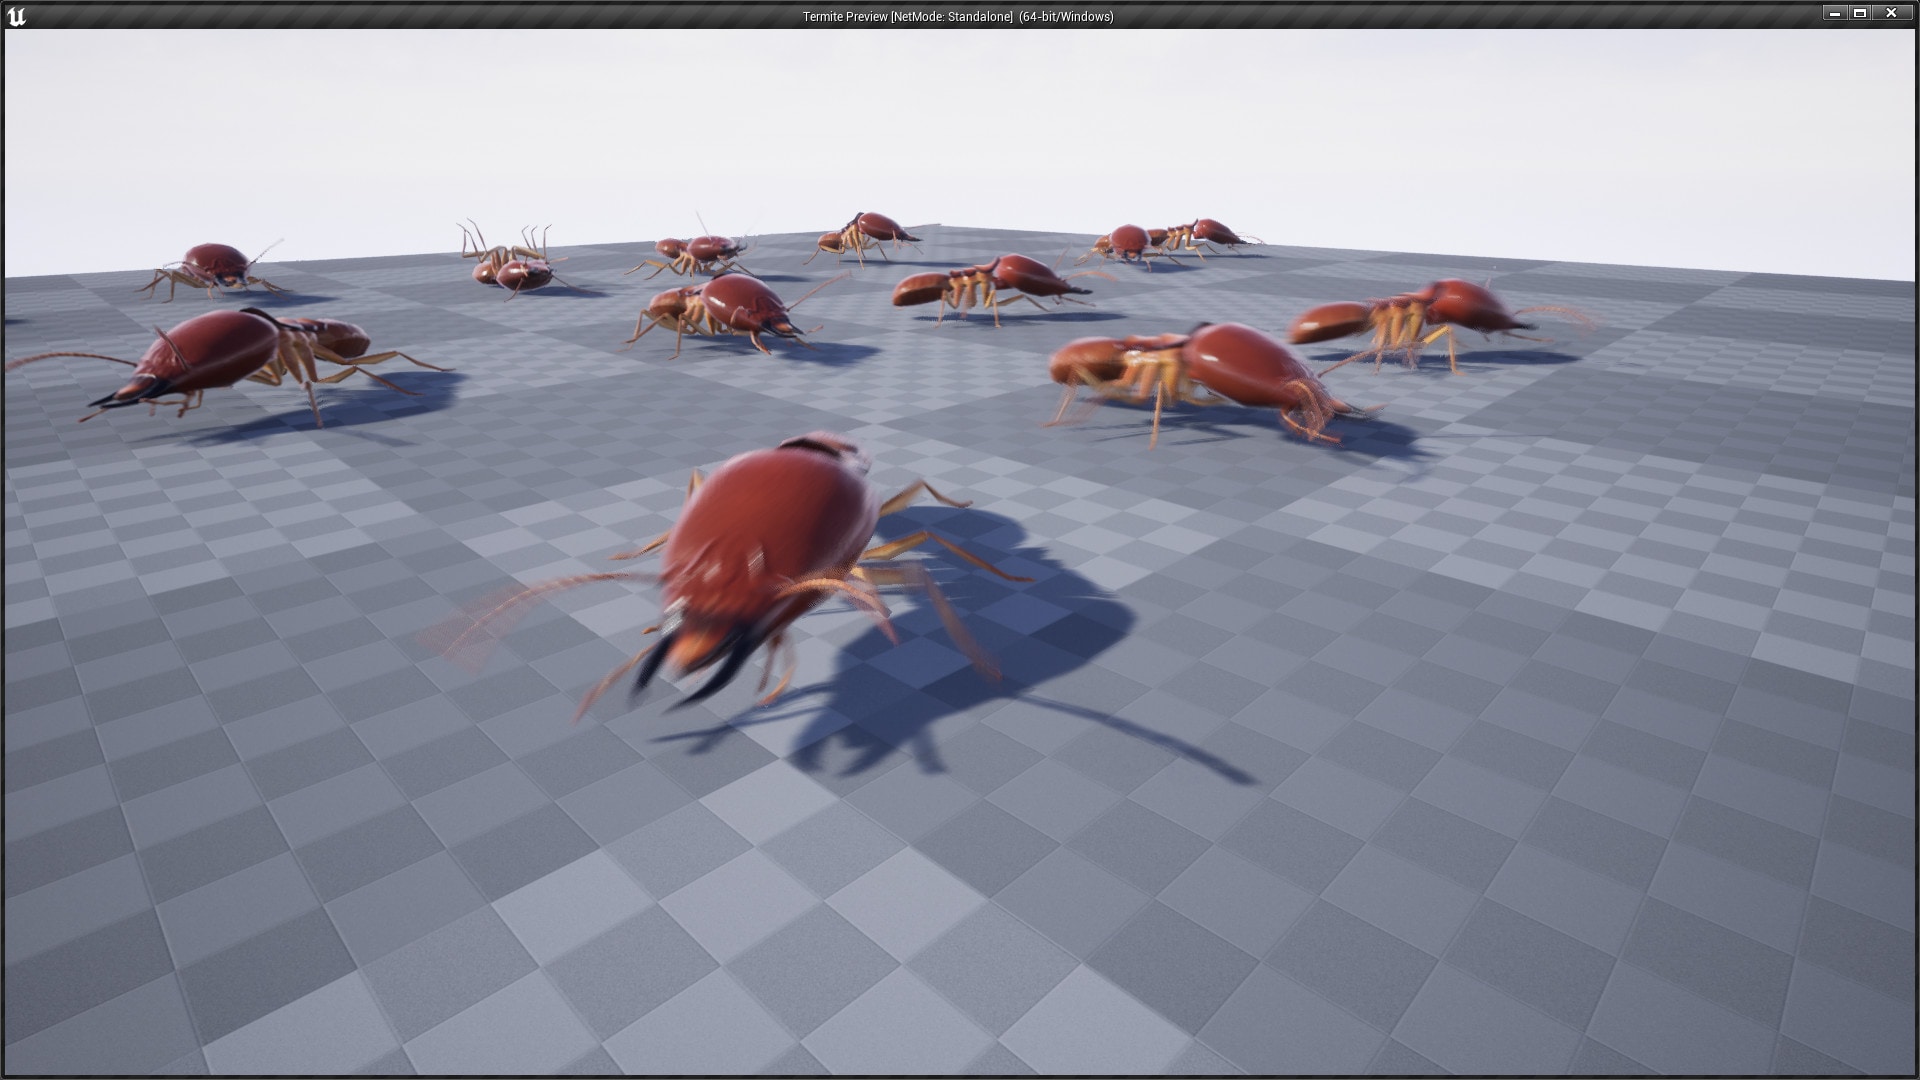Minimize the Termite Preview window

pos(1836,14)
